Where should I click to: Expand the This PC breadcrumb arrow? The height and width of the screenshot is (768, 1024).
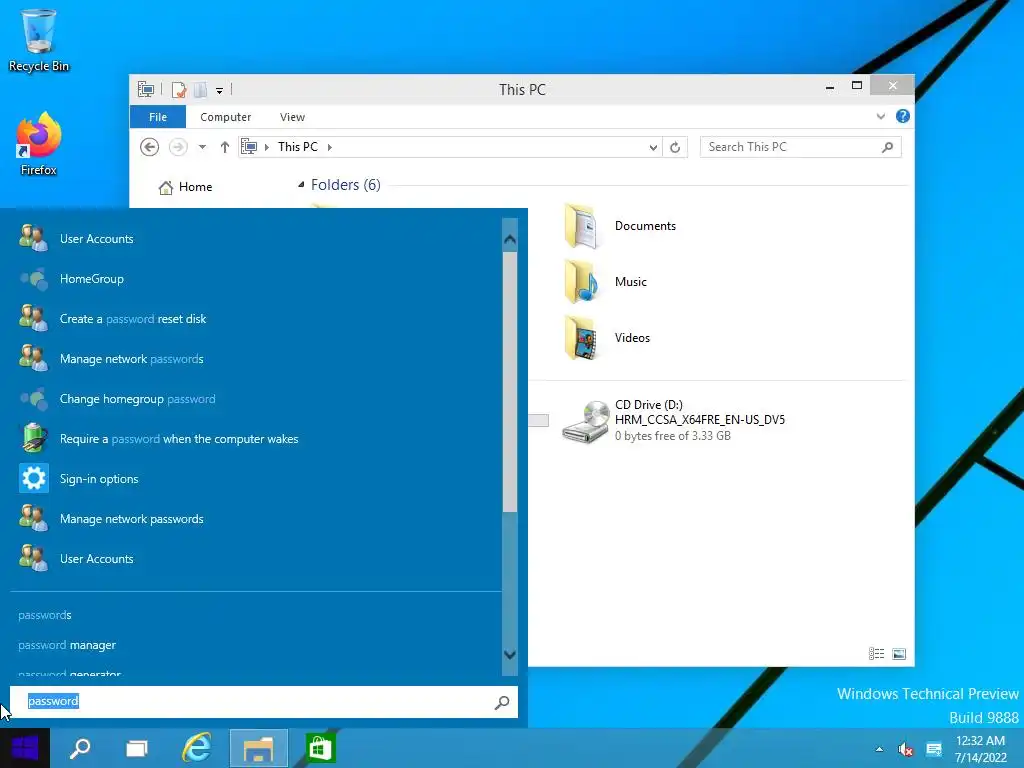(330, 147)
